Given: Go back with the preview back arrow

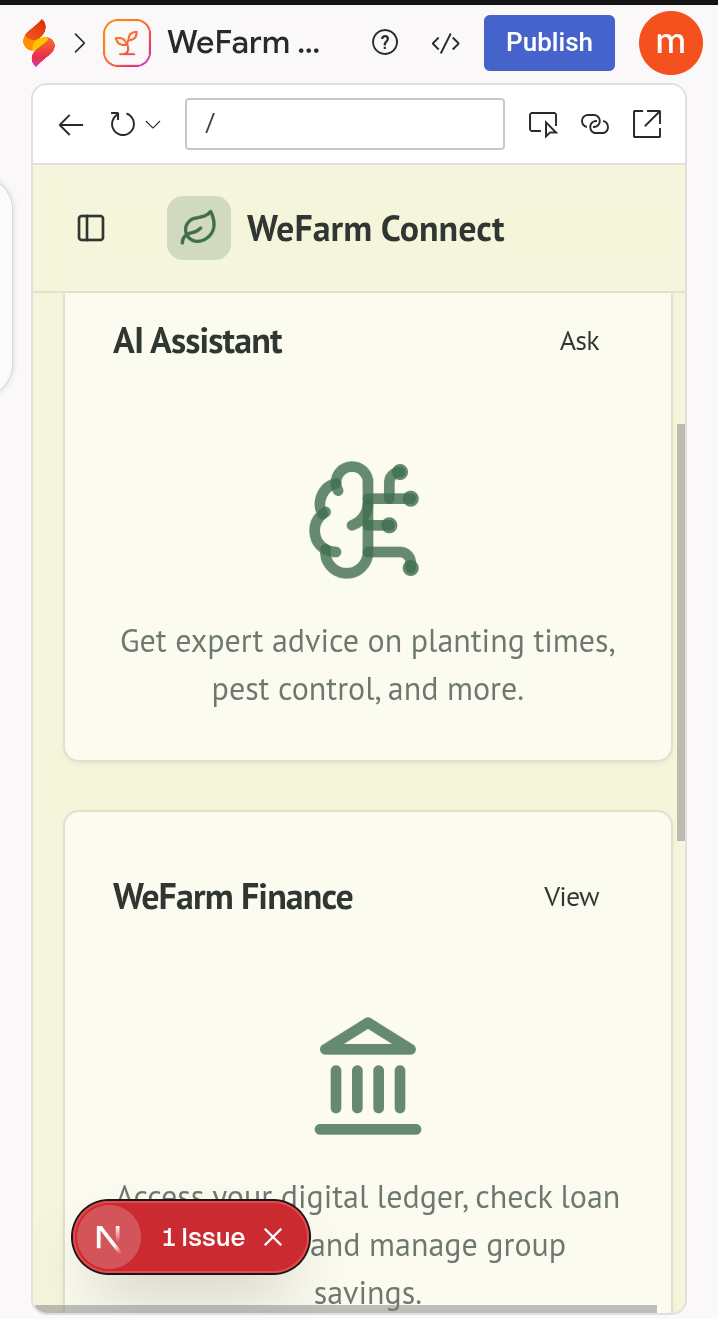Looking at the screenshot, I should point(70,125).
